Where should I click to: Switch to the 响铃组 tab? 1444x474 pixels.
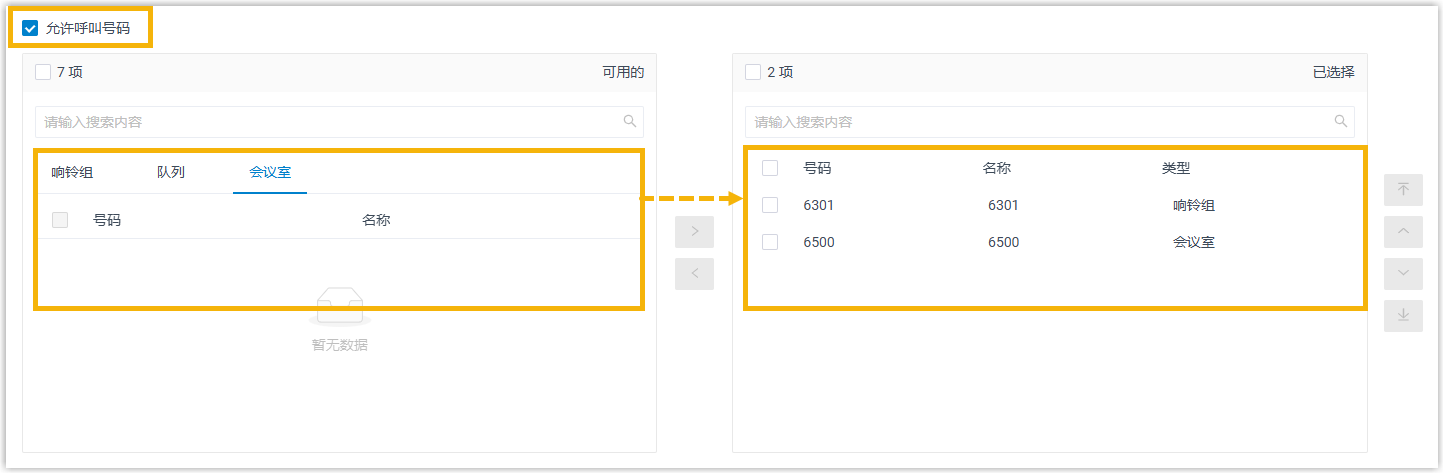click(x=72, y=172)
